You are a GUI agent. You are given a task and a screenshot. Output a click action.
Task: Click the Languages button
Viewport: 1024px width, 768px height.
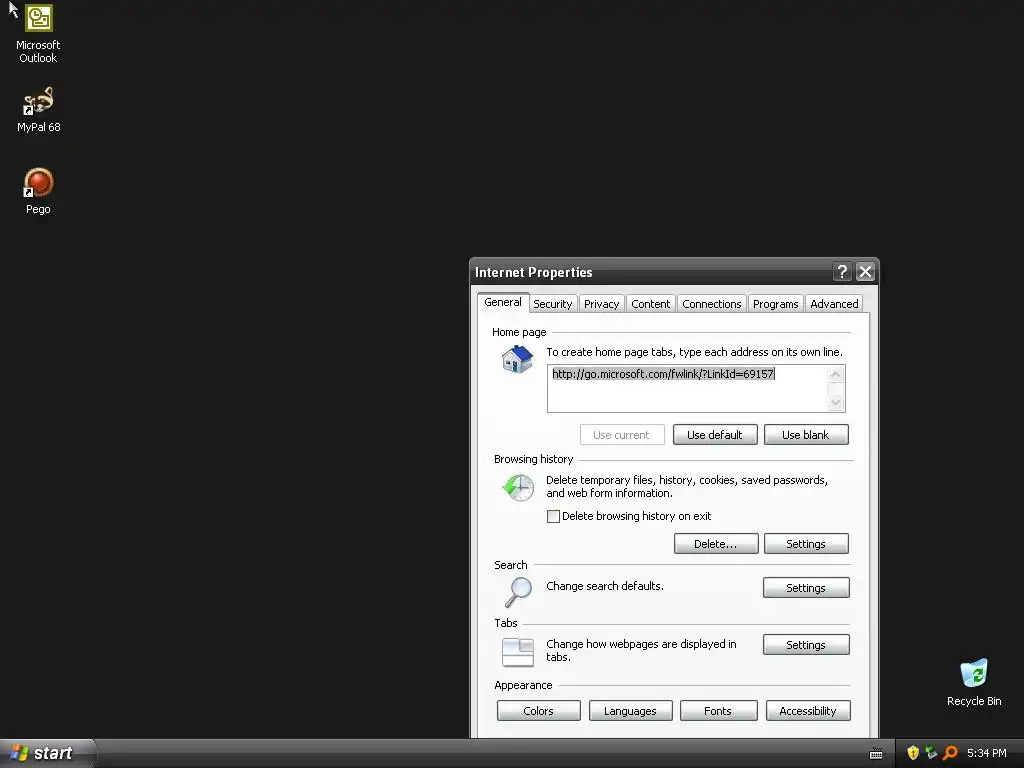click(x=630, y=711)
